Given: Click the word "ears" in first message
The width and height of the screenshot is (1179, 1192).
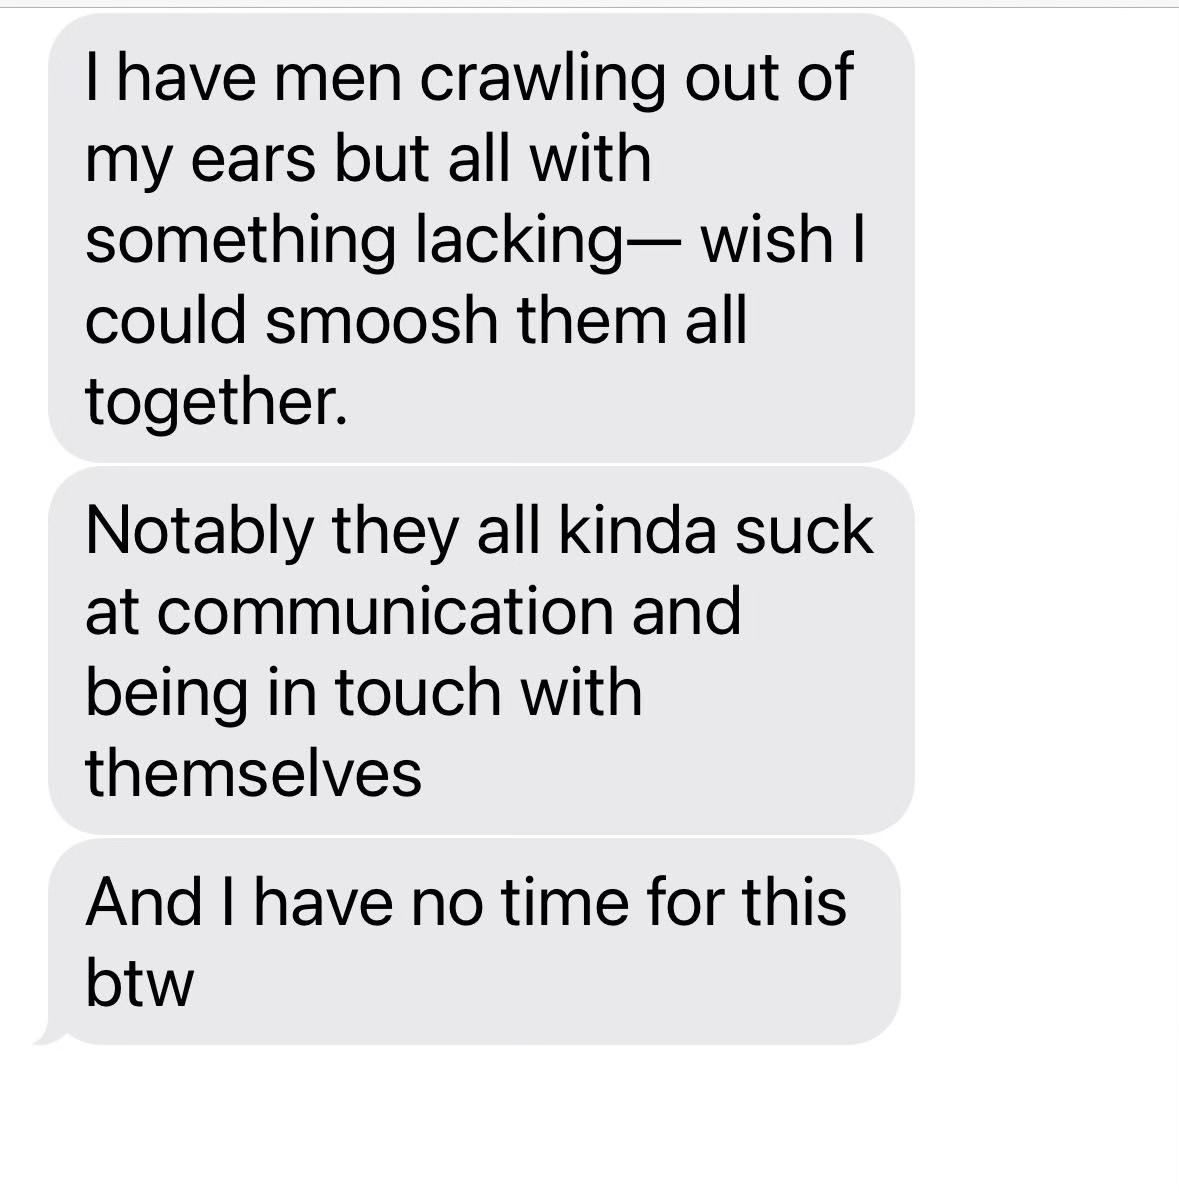Looking at the screenshot, I should click(x=253, y=161).
